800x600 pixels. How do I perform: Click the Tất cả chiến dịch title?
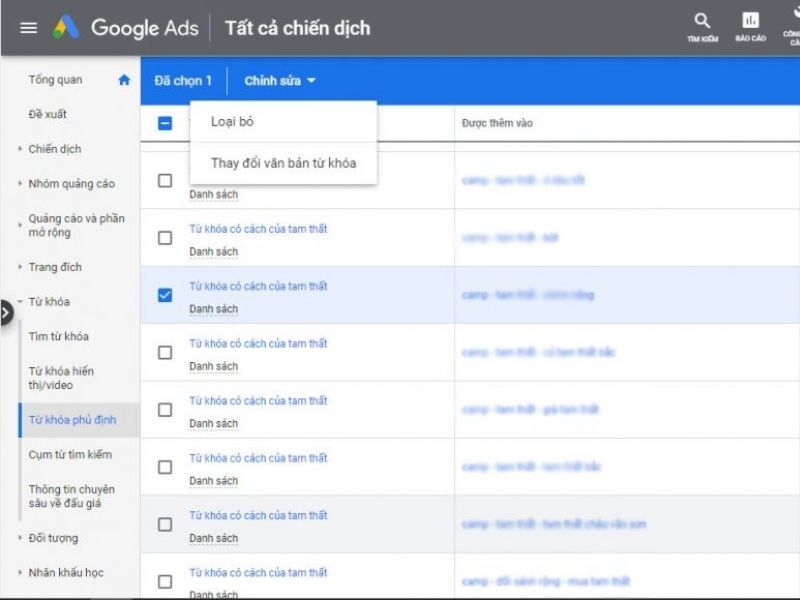[297, 28]
